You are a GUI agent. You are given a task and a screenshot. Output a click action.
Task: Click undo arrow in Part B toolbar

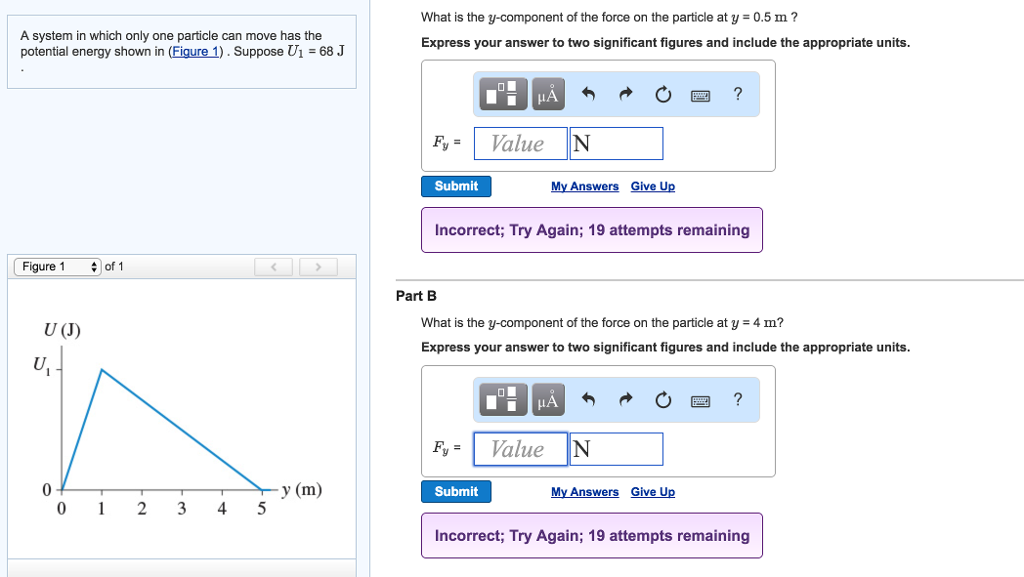(589, 400)
